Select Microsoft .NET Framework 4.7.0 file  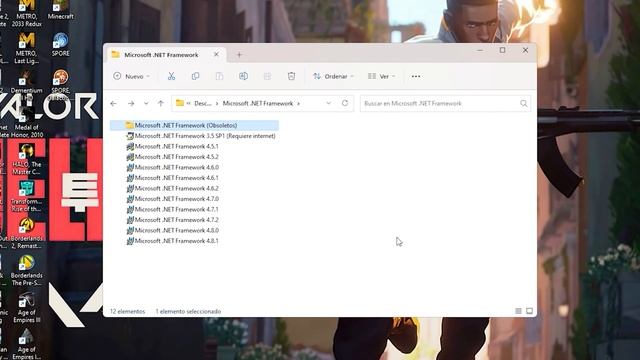click(172, 199)
